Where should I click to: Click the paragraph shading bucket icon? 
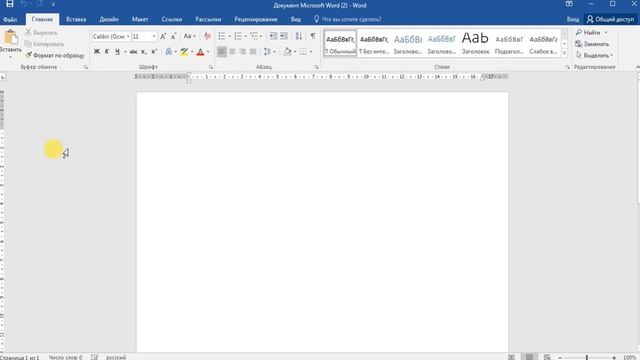(287, 51)
